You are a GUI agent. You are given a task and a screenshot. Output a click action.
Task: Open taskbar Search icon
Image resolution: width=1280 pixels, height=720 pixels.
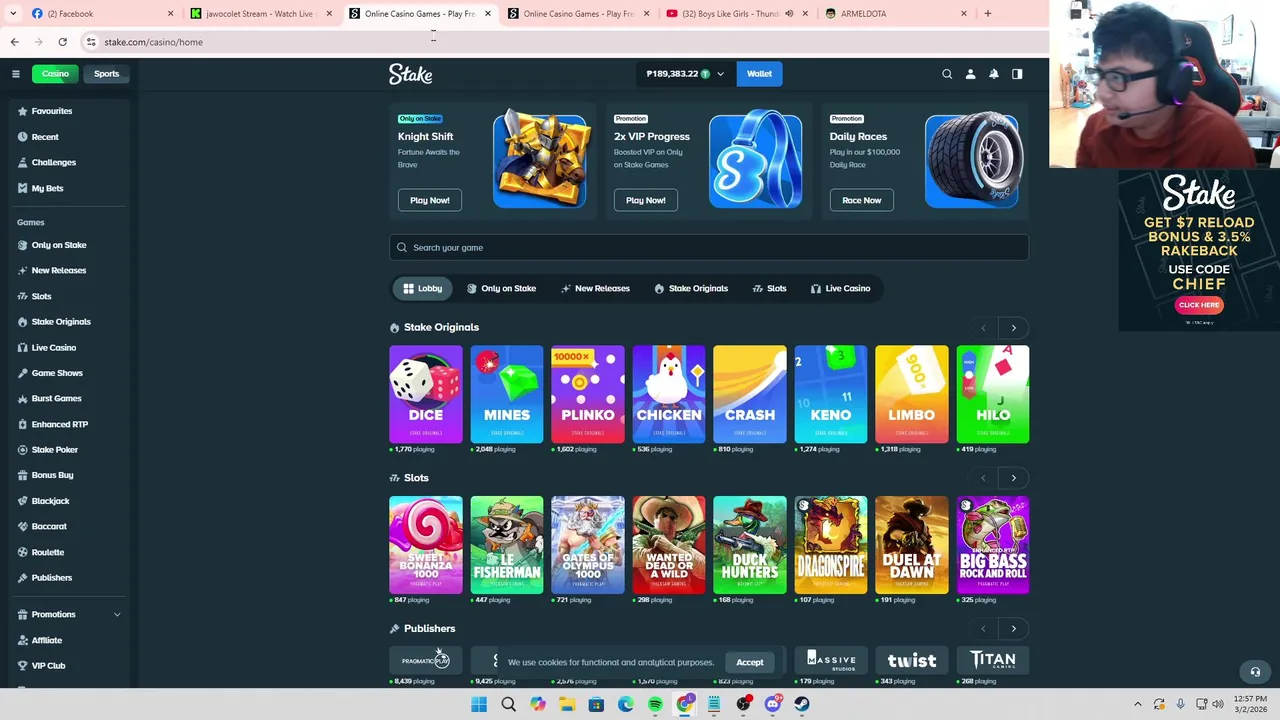pos(508,704)
